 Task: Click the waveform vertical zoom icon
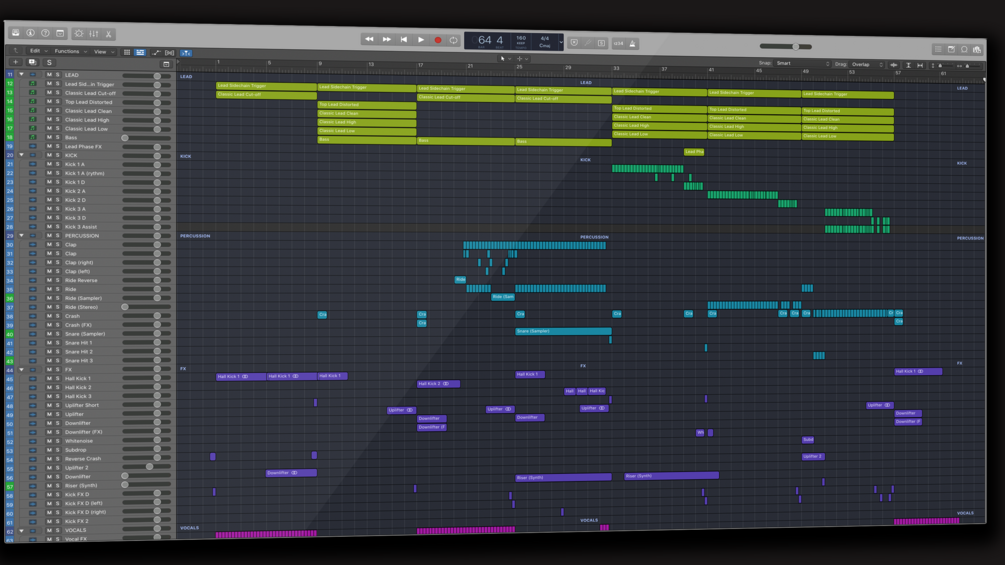(x=894, y=65)
